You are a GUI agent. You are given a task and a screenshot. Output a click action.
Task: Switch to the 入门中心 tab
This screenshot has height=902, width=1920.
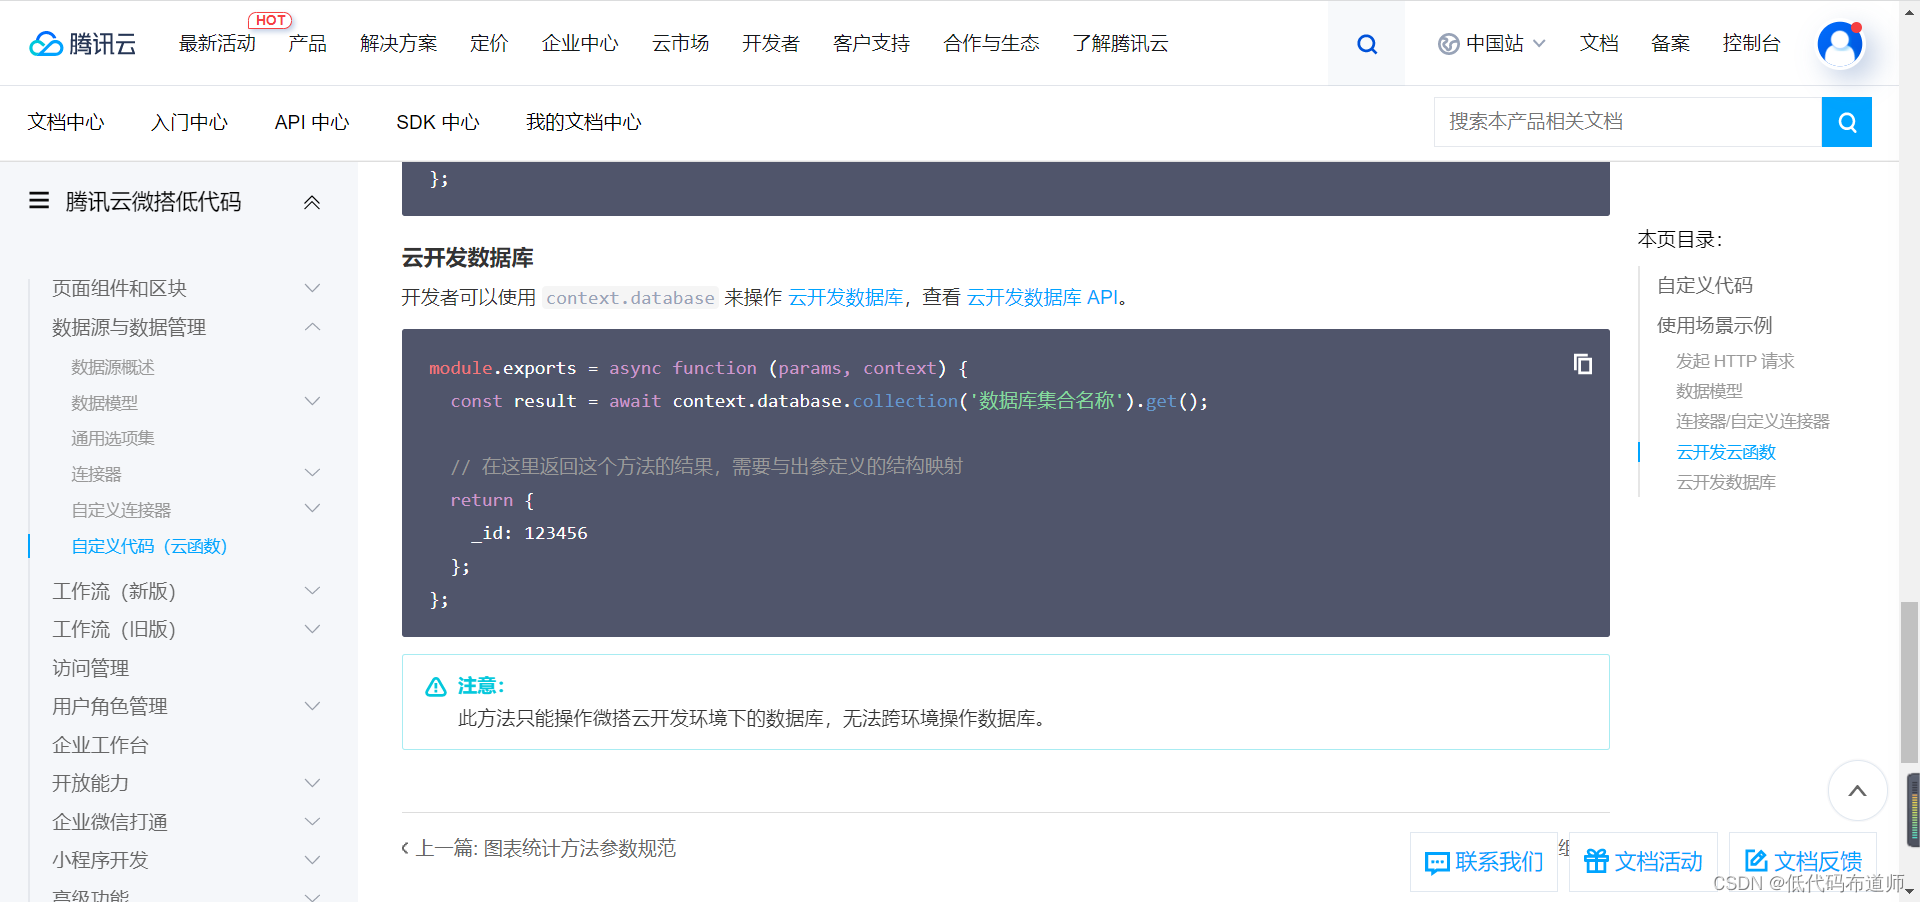point(189,122)
